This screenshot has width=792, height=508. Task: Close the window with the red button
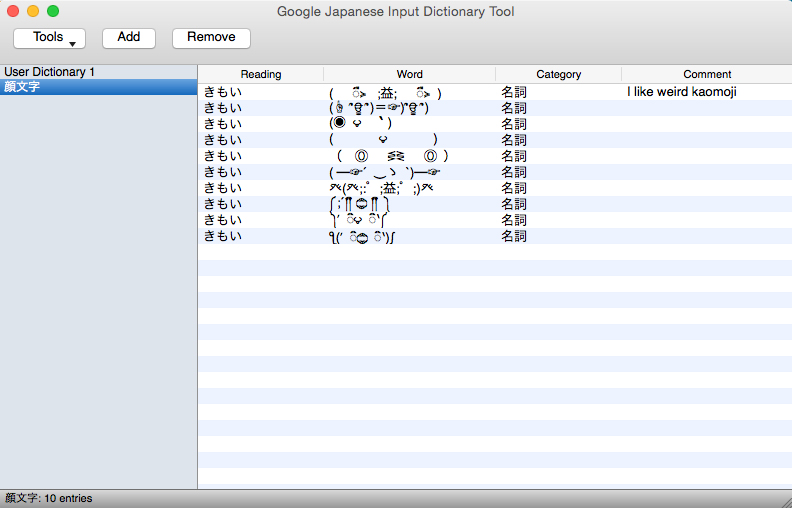coord(13,12)
